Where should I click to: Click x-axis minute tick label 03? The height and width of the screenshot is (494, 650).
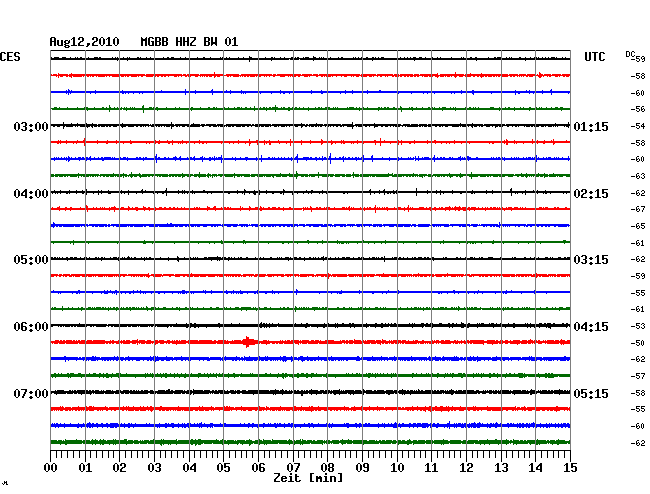[154, 467]
